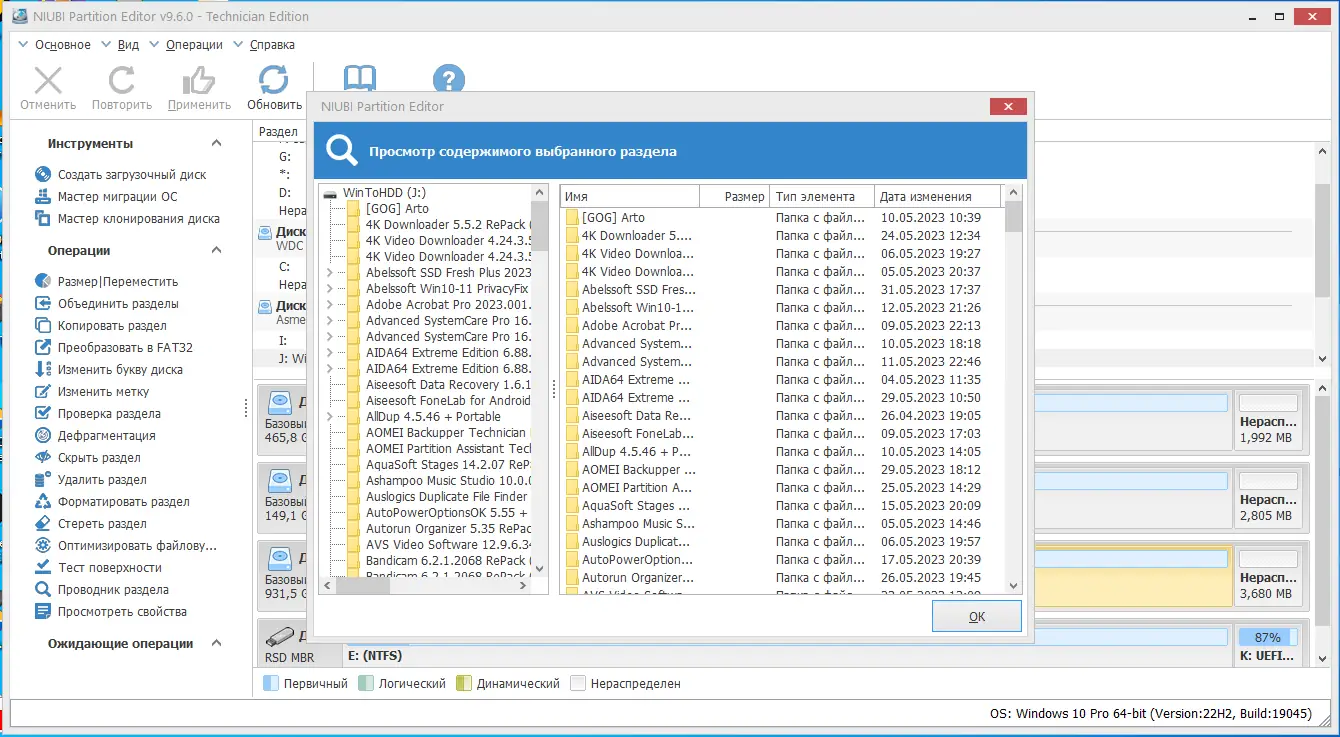Collapse the Ожидающие операции sidebar section
This screenshot has width=1340, height=737.
(x=217, y=644)
